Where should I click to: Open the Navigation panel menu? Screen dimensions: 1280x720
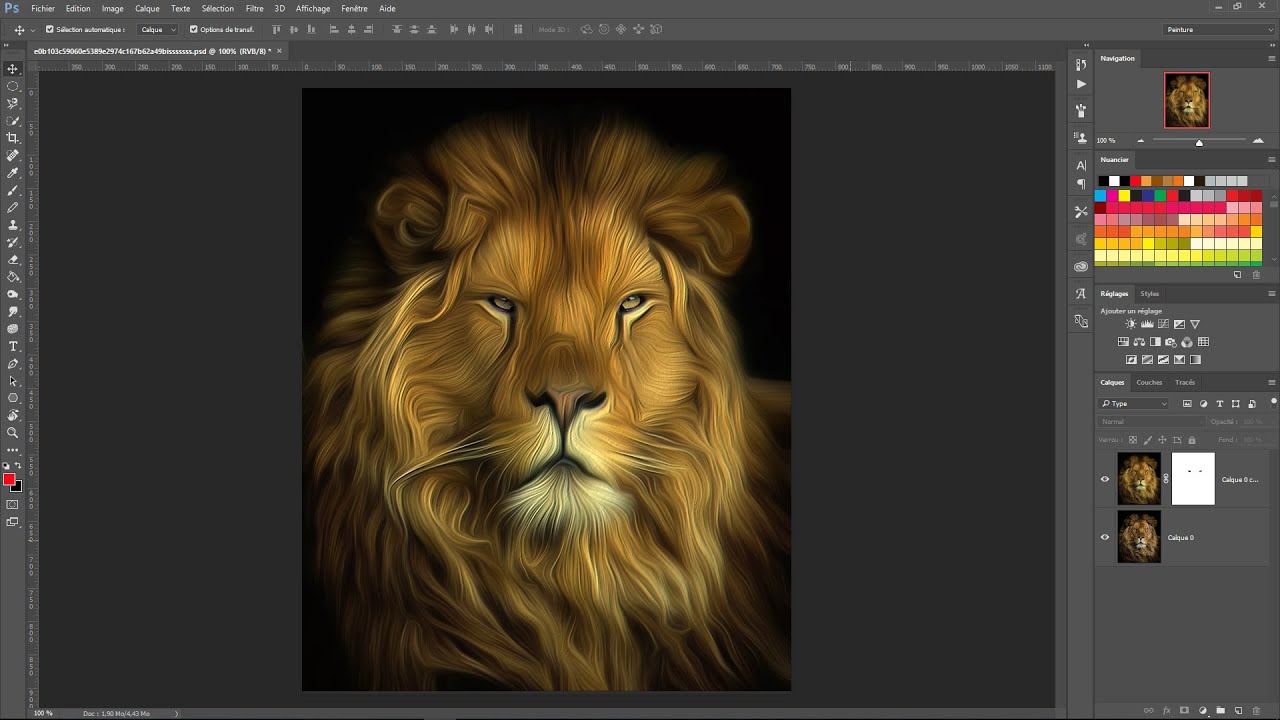(x=1272, y=59)
